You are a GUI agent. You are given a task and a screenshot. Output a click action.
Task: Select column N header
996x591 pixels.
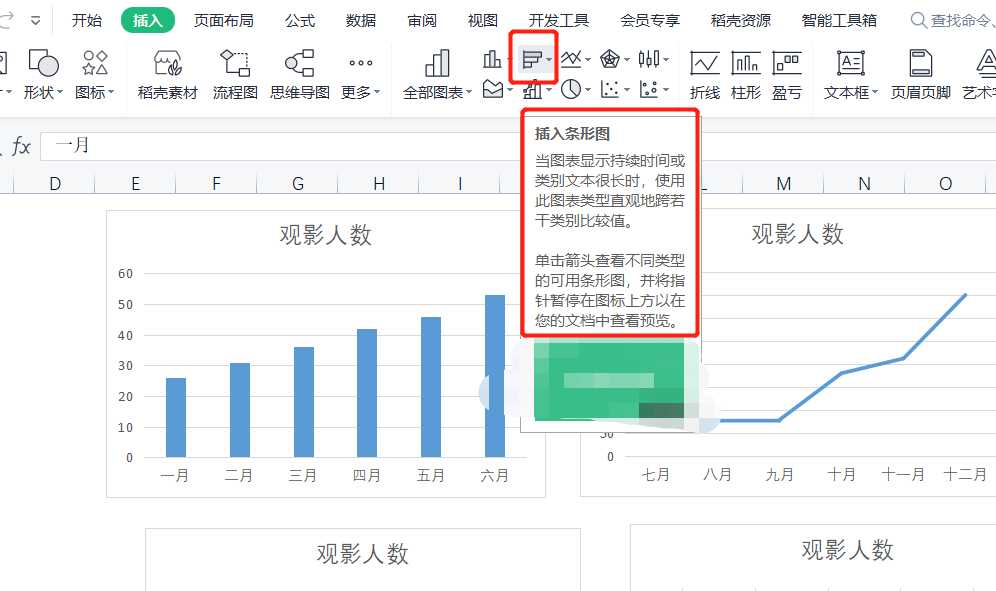pos(864,184)
